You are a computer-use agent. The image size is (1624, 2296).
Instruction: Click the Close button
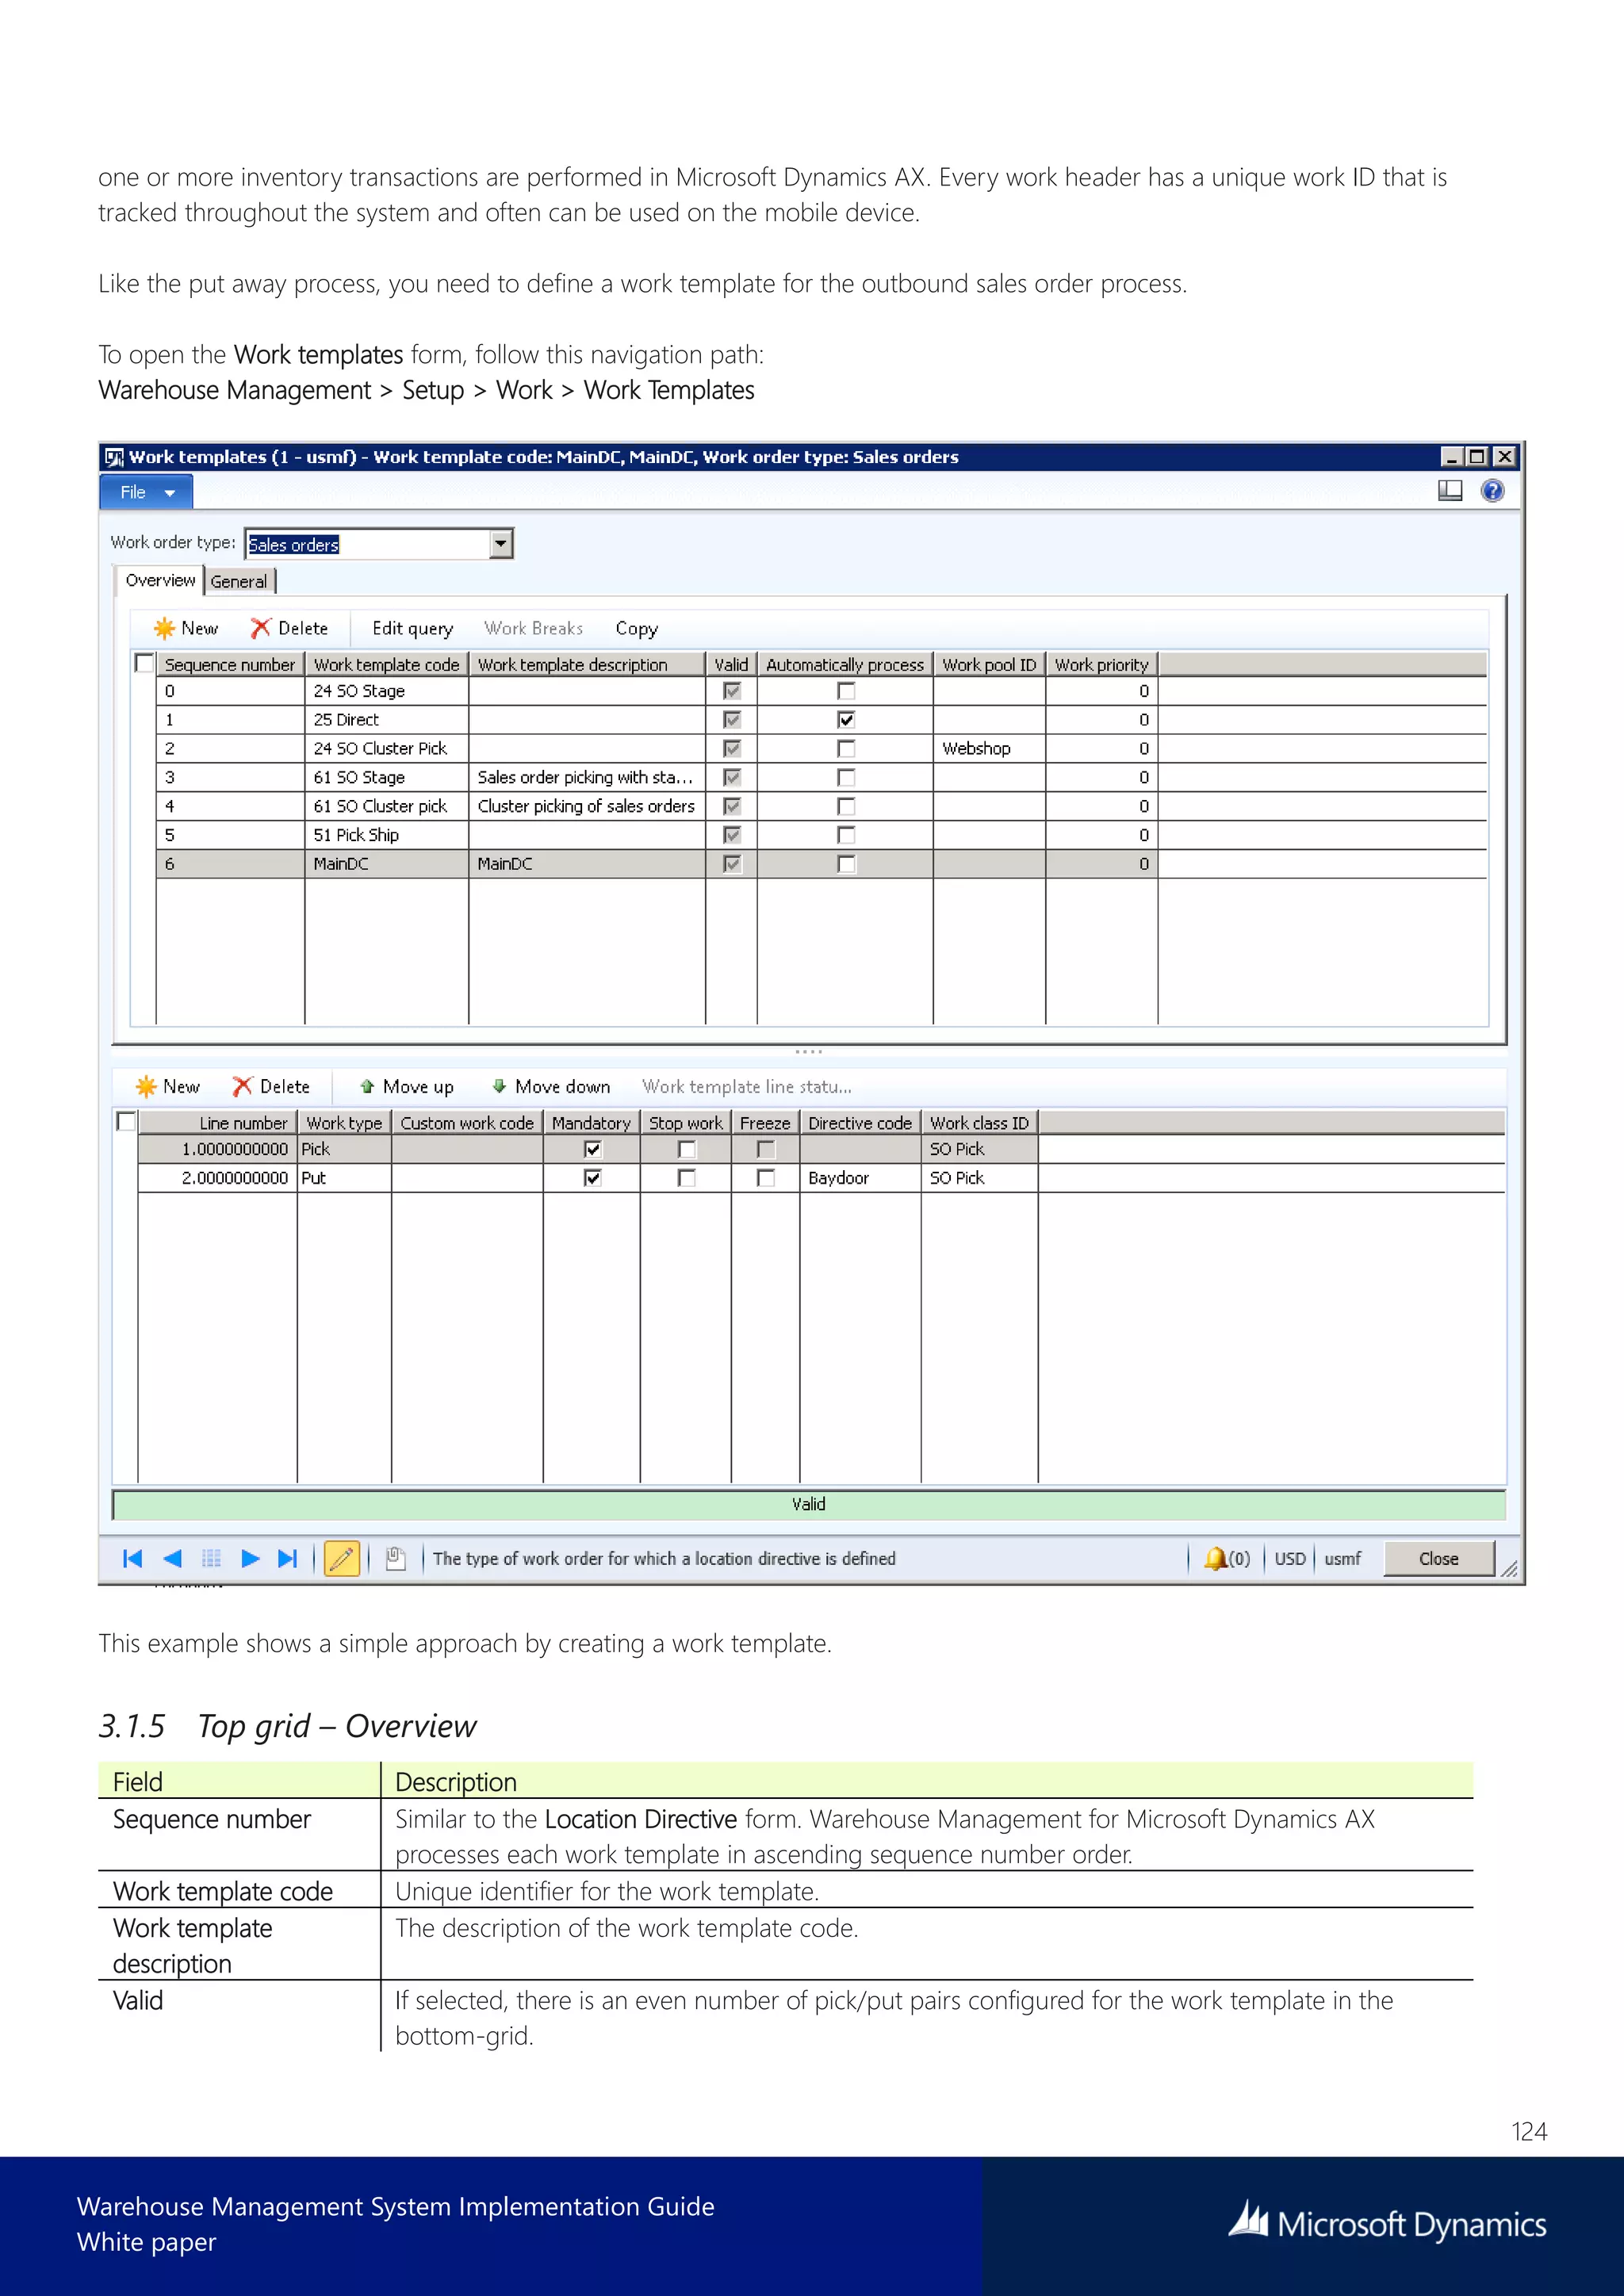(x=1438, y=1558)
